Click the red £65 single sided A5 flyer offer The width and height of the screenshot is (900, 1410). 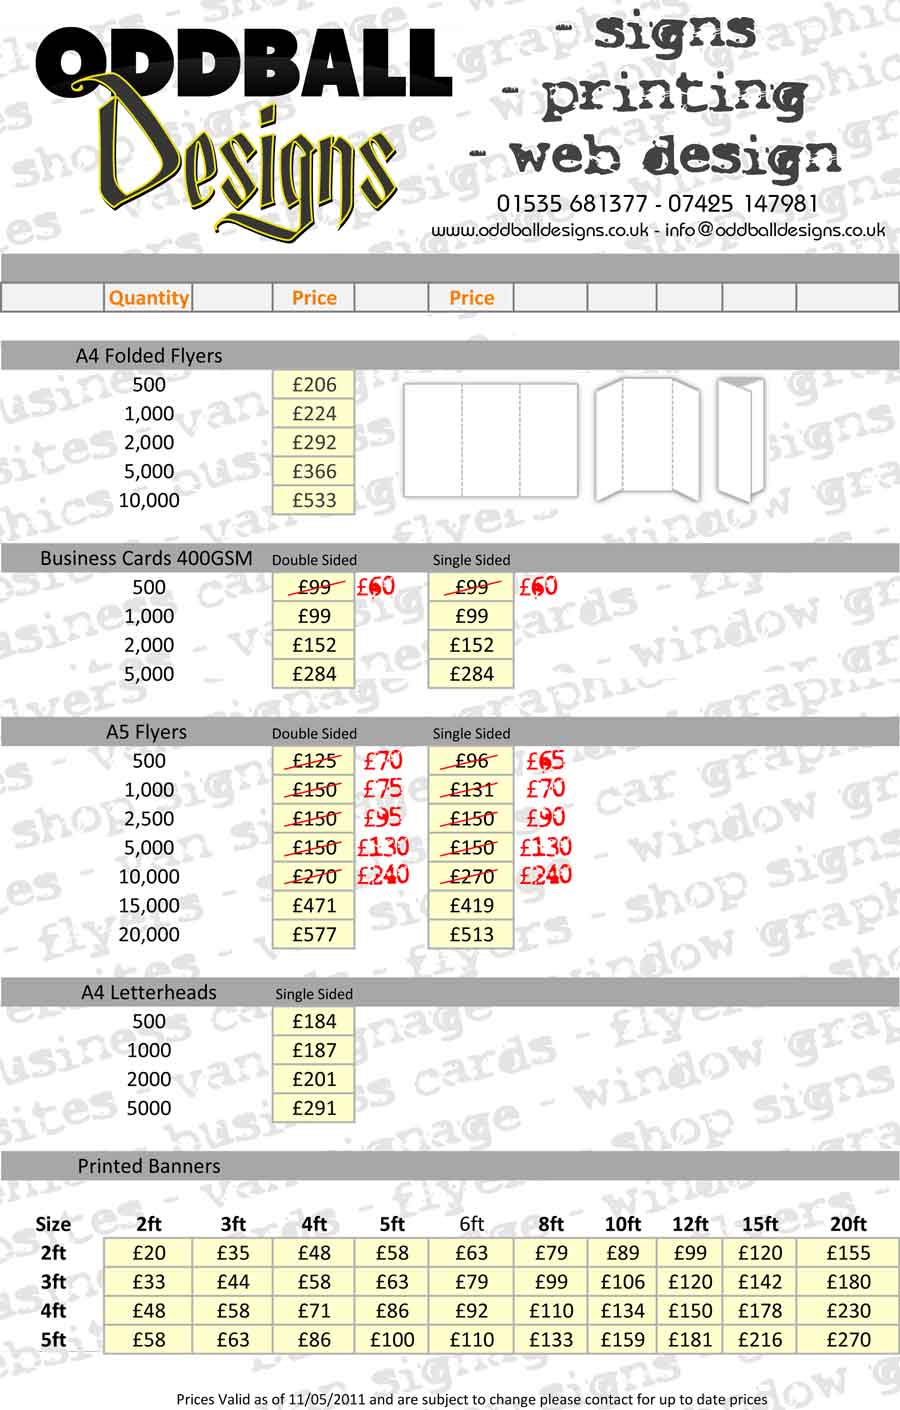pyautogui.click(x=545, y=761)
